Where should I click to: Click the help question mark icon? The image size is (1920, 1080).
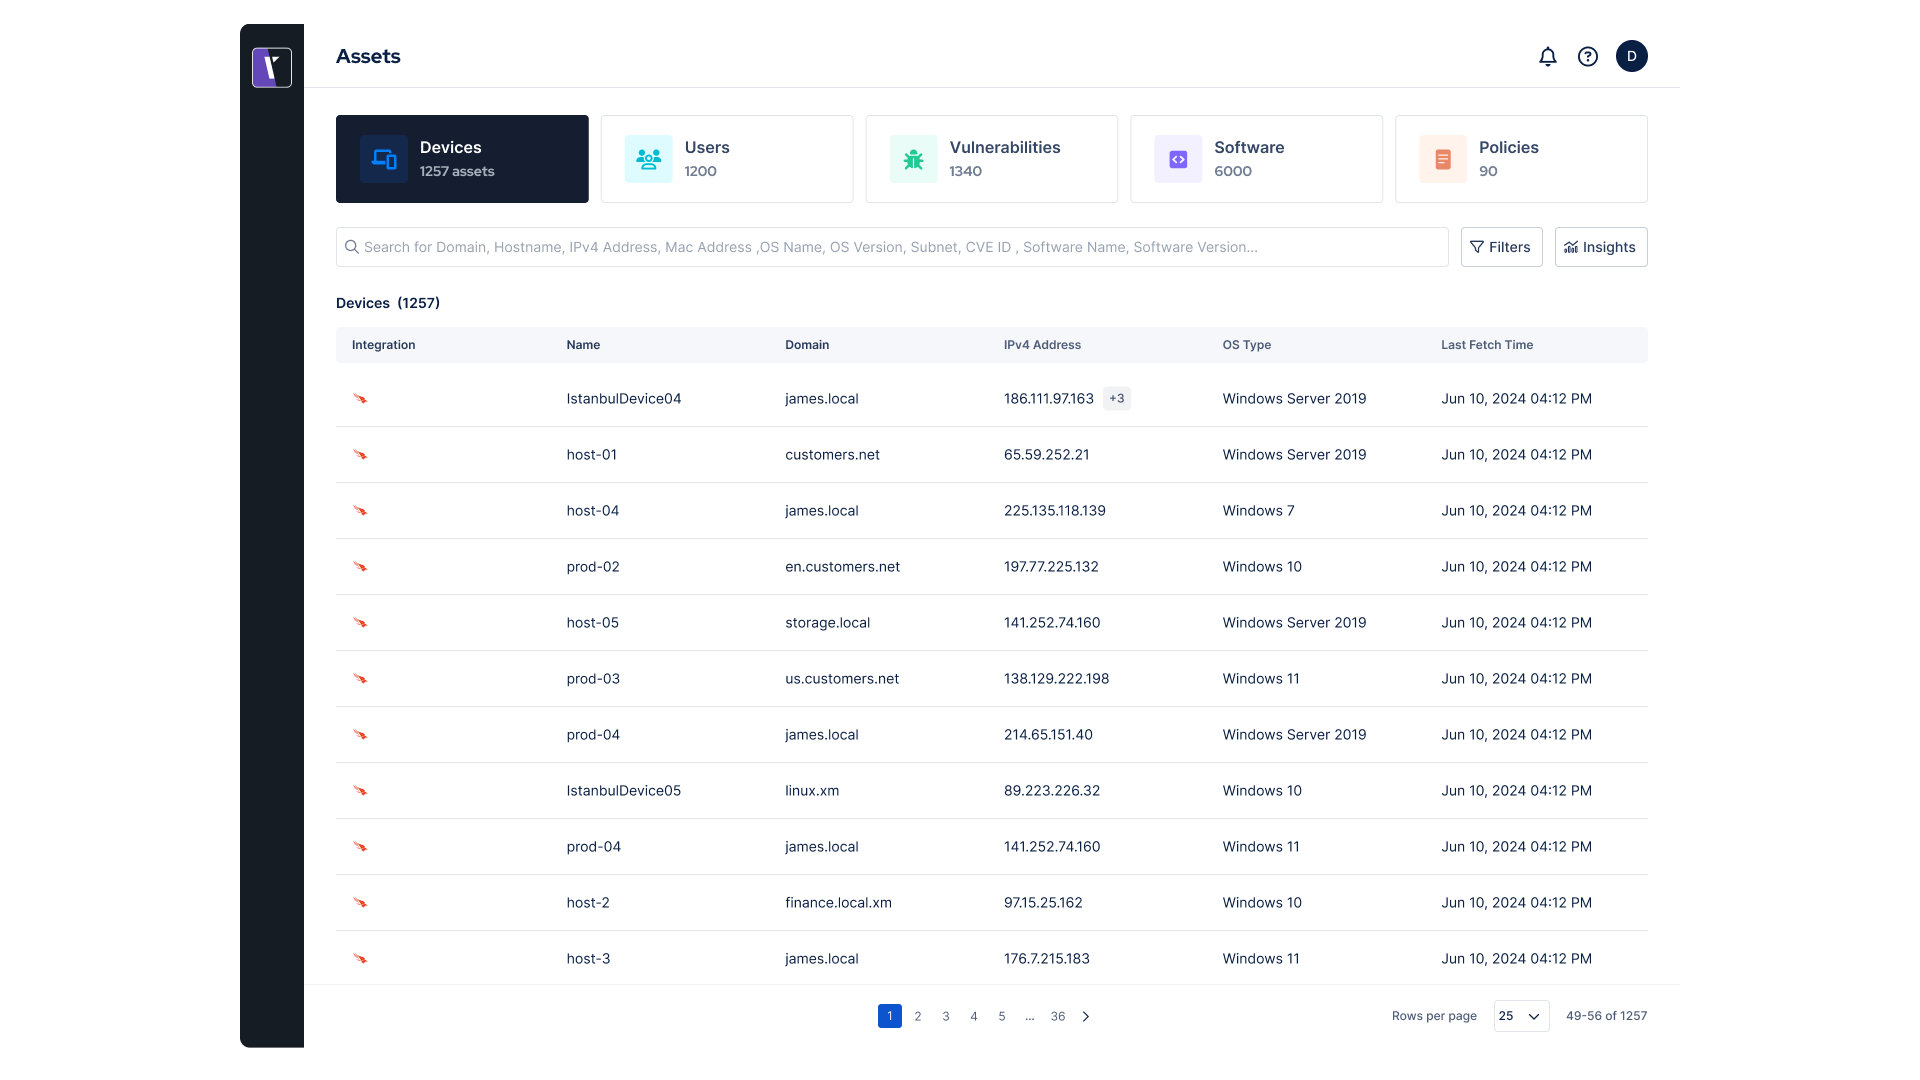tap(1588, 55)
